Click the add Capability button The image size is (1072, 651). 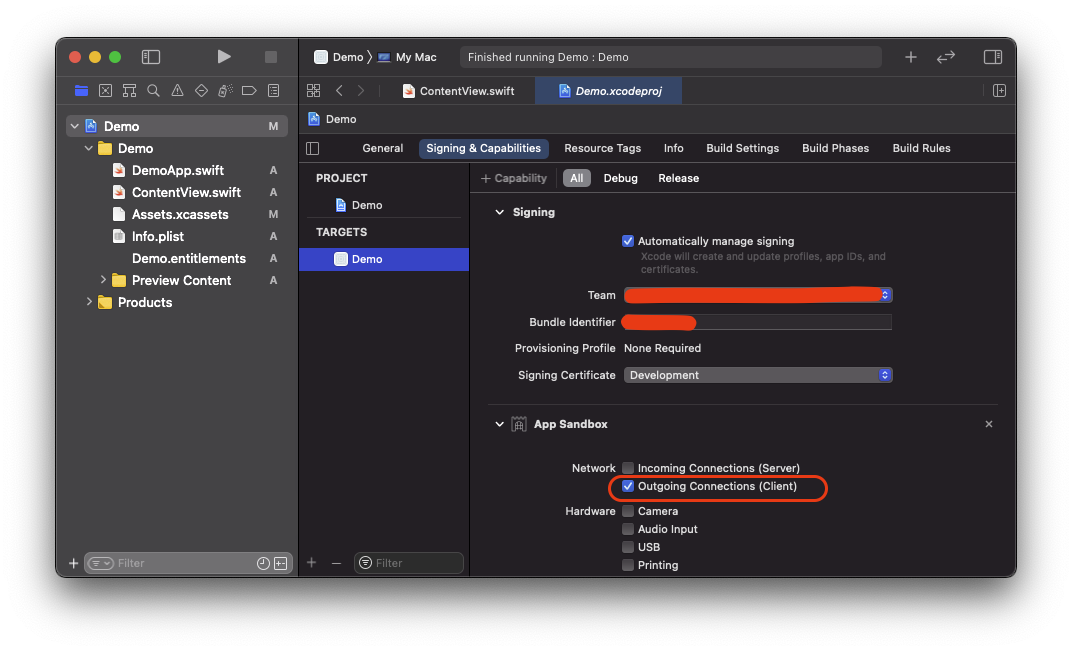[514, 178]
